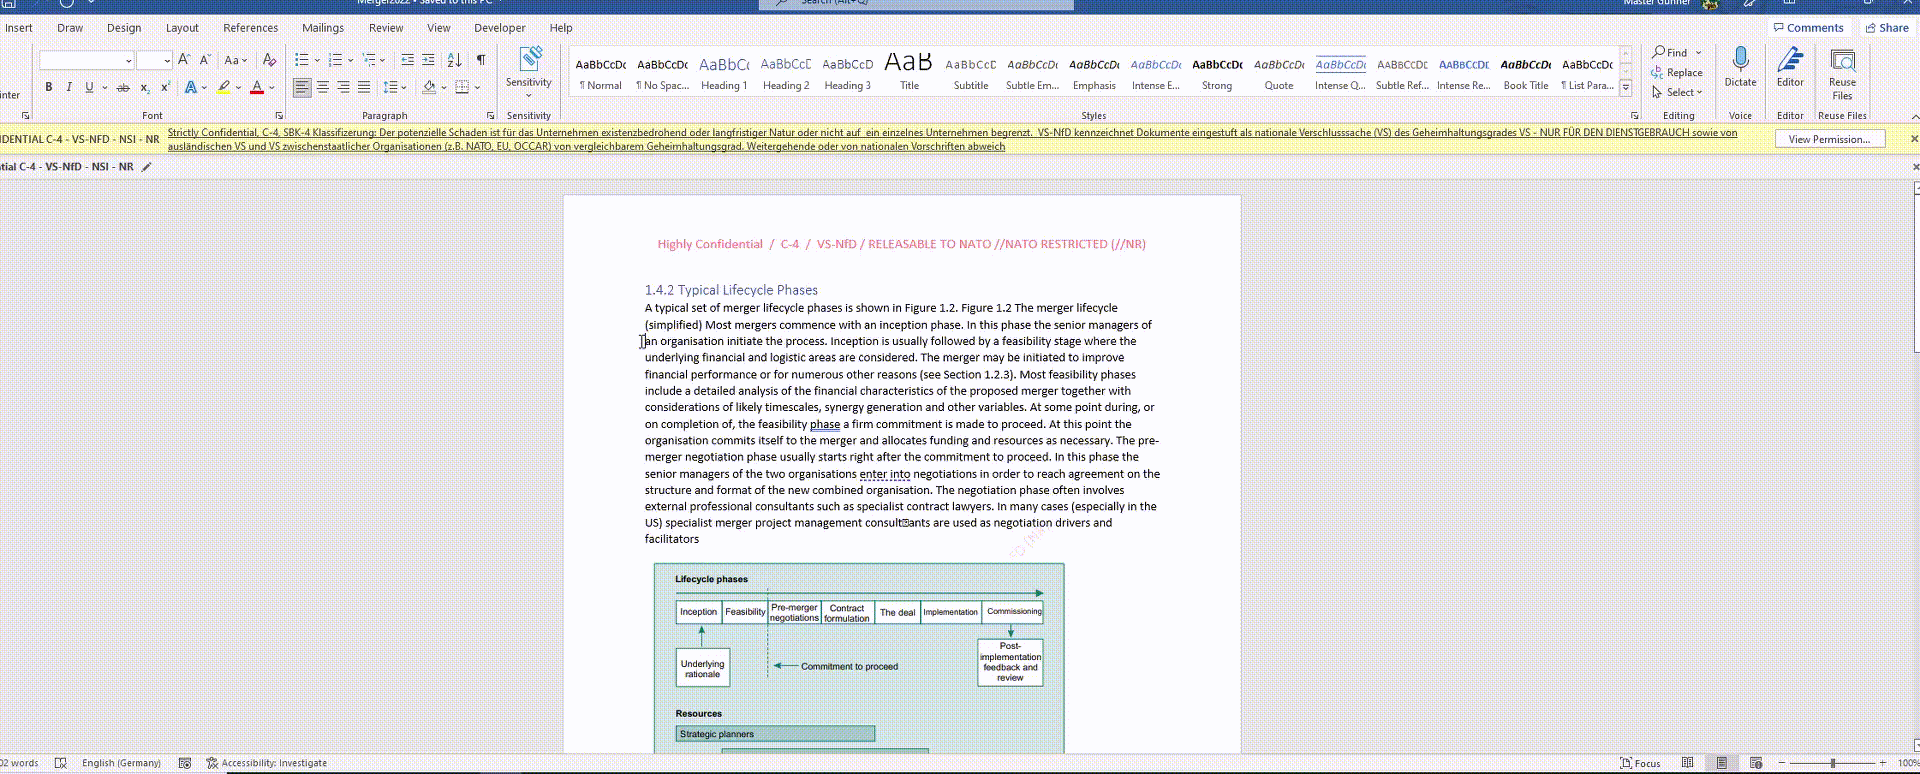Toggle Subscript formatting
This screenshot has width=1920, height=774.
[x=145, y=88]
